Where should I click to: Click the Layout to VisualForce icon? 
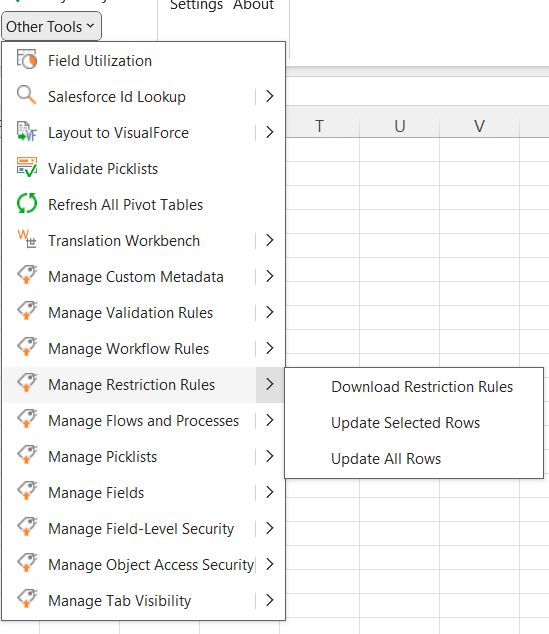(27, 132)
